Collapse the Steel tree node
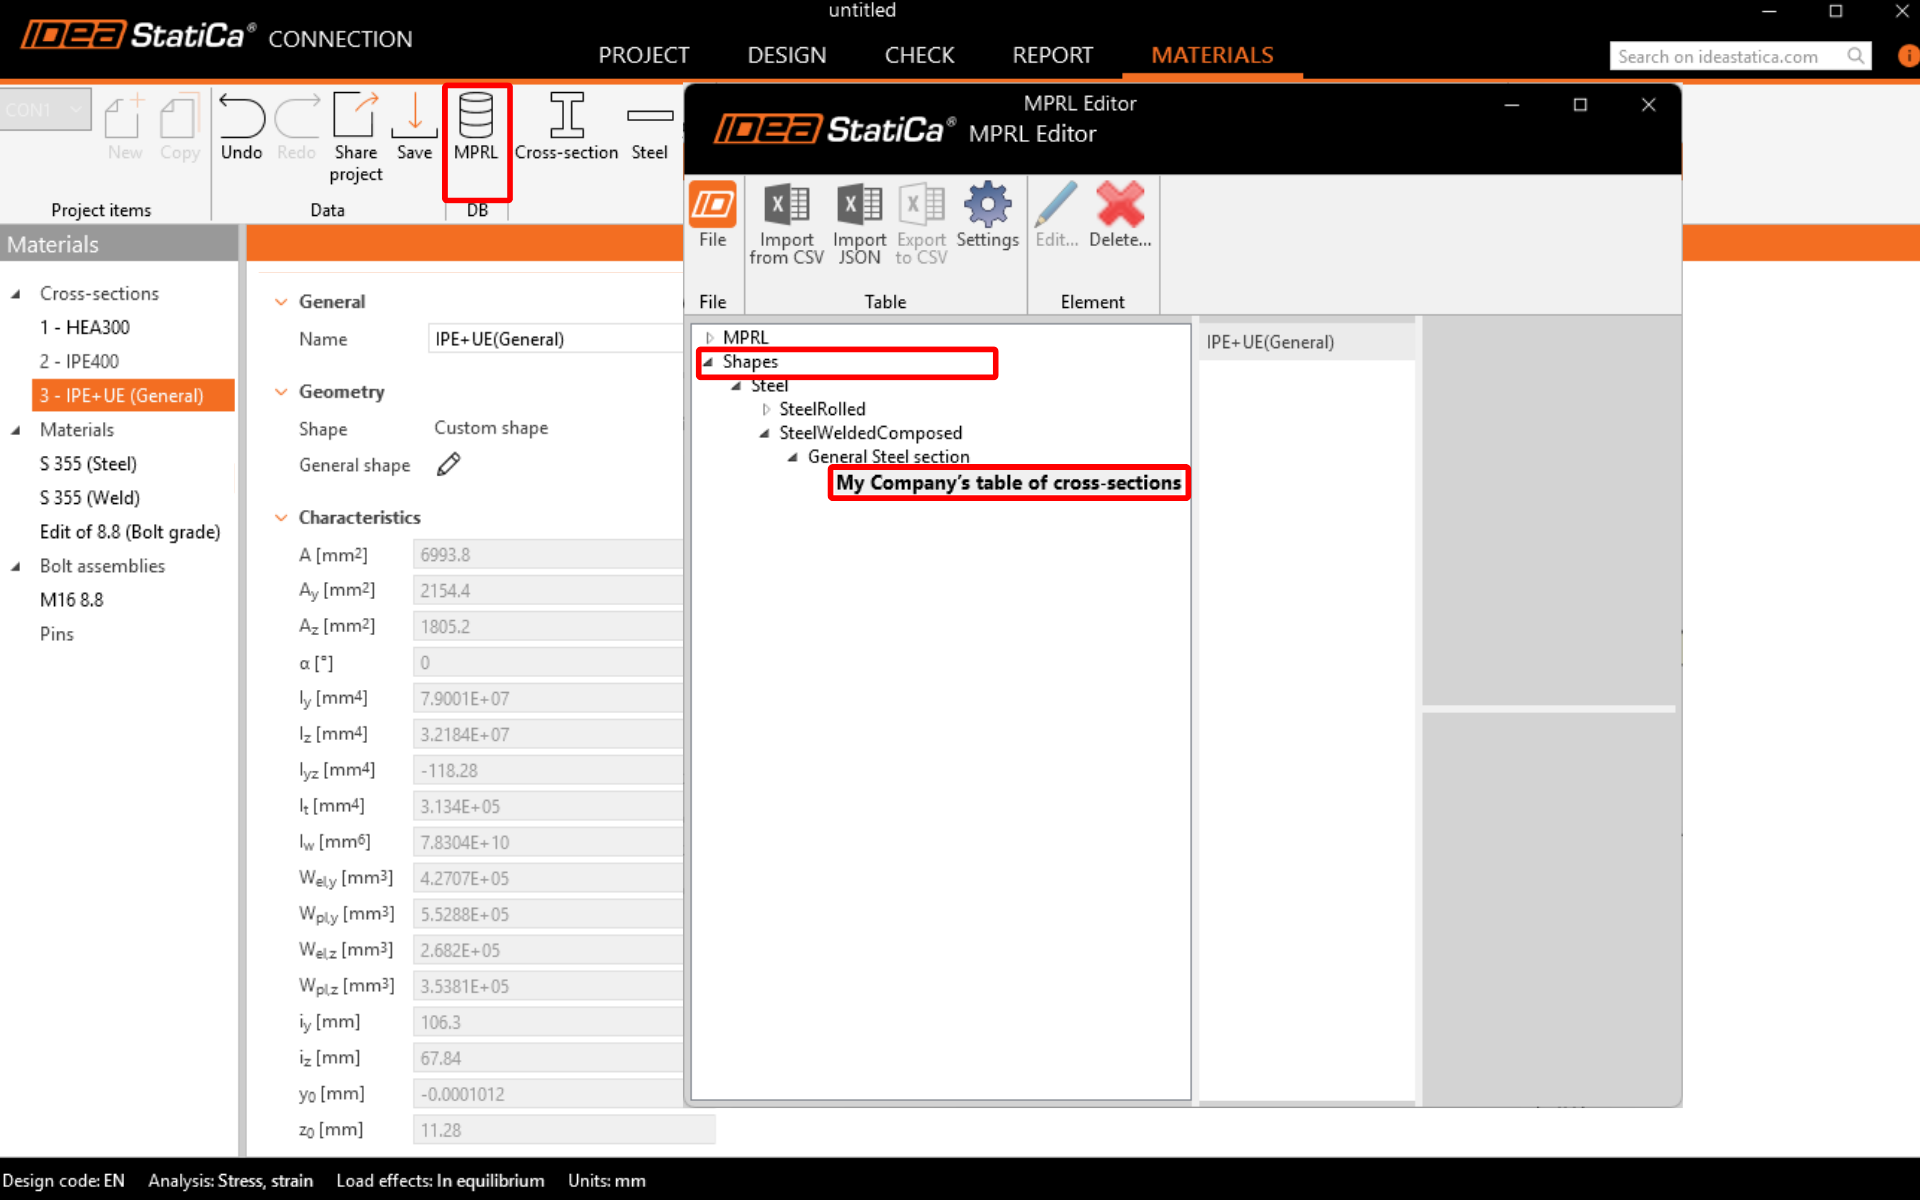The image size is (1920, 1200). point(737,386)
